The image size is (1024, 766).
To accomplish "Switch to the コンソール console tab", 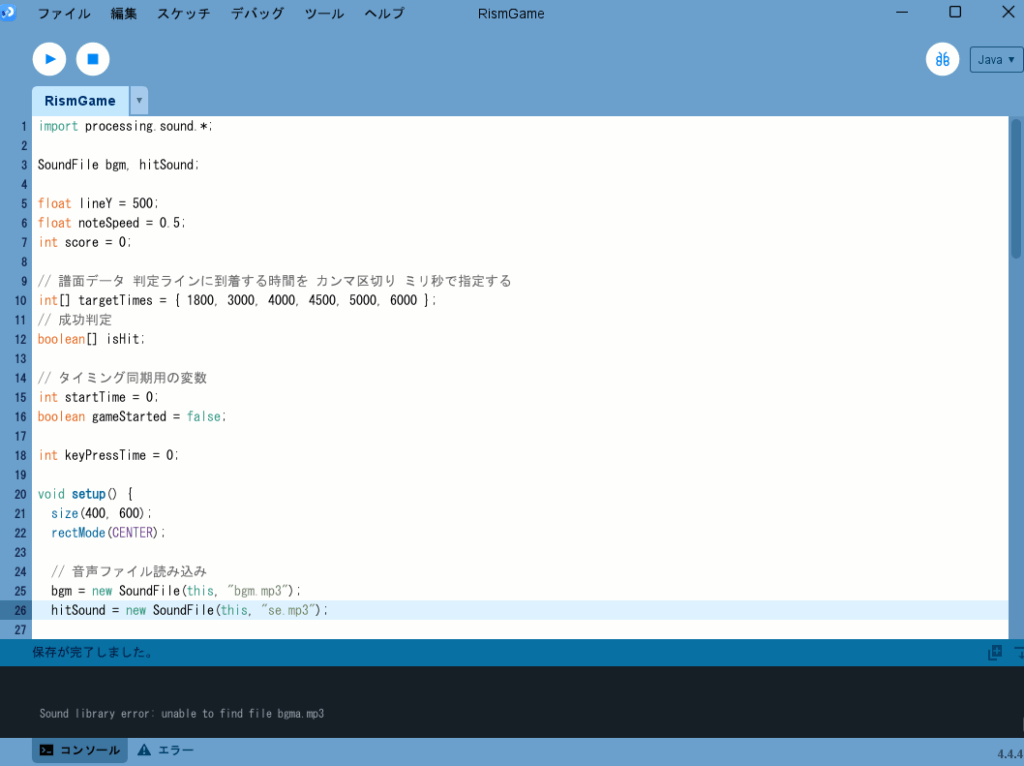I will click(80, 750).
